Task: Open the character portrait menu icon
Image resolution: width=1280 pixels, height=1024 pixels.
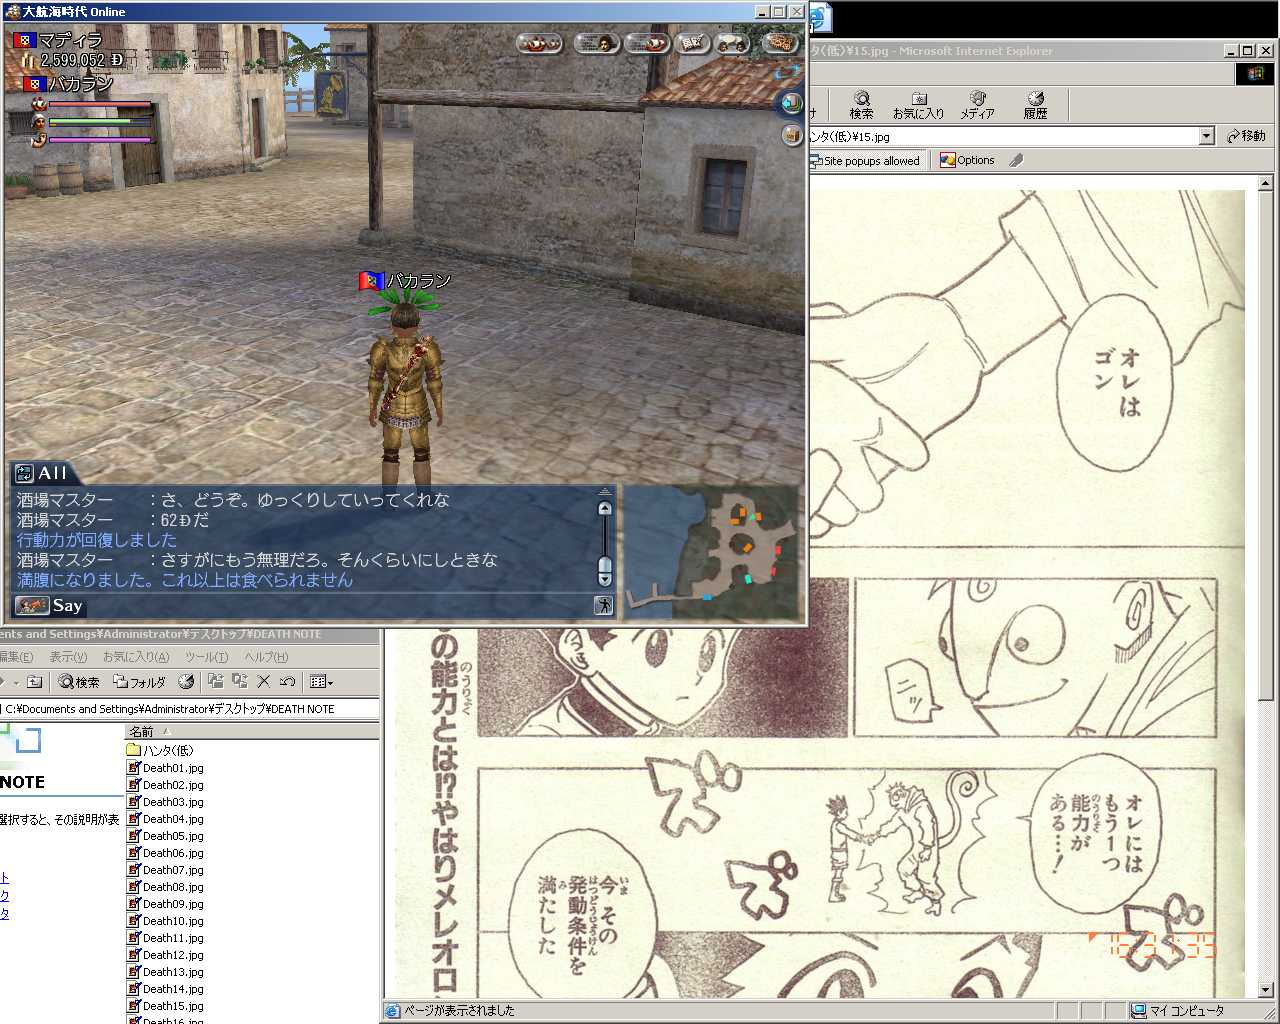Action: [x=596, y=43]
